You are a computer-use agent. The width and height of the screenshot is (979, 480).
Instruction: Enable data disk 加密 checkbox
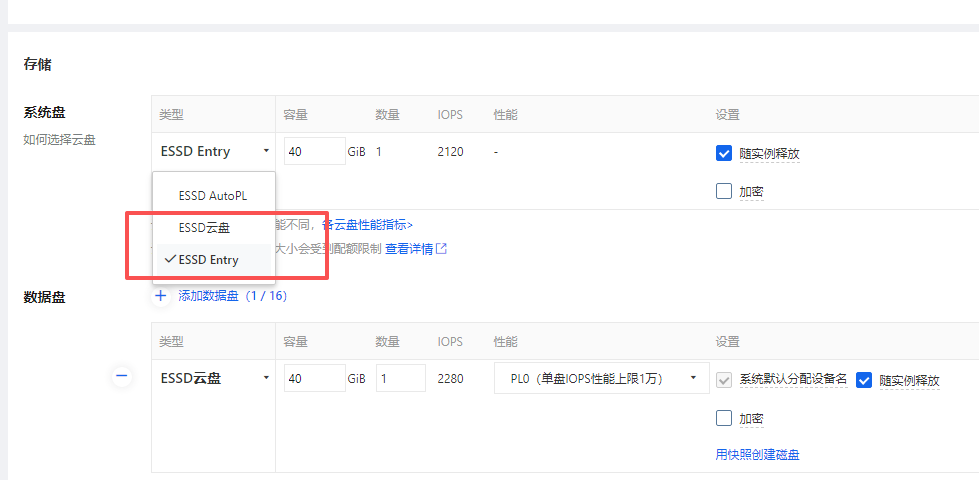pyautogui.click(x=724, y=418)
